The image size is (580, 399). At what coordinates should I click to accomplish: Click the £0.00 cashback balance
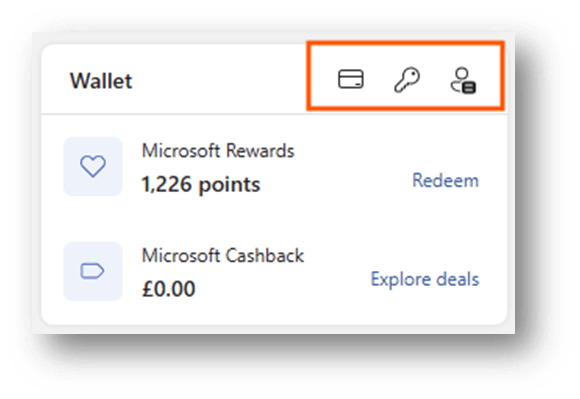coord(169,289)
